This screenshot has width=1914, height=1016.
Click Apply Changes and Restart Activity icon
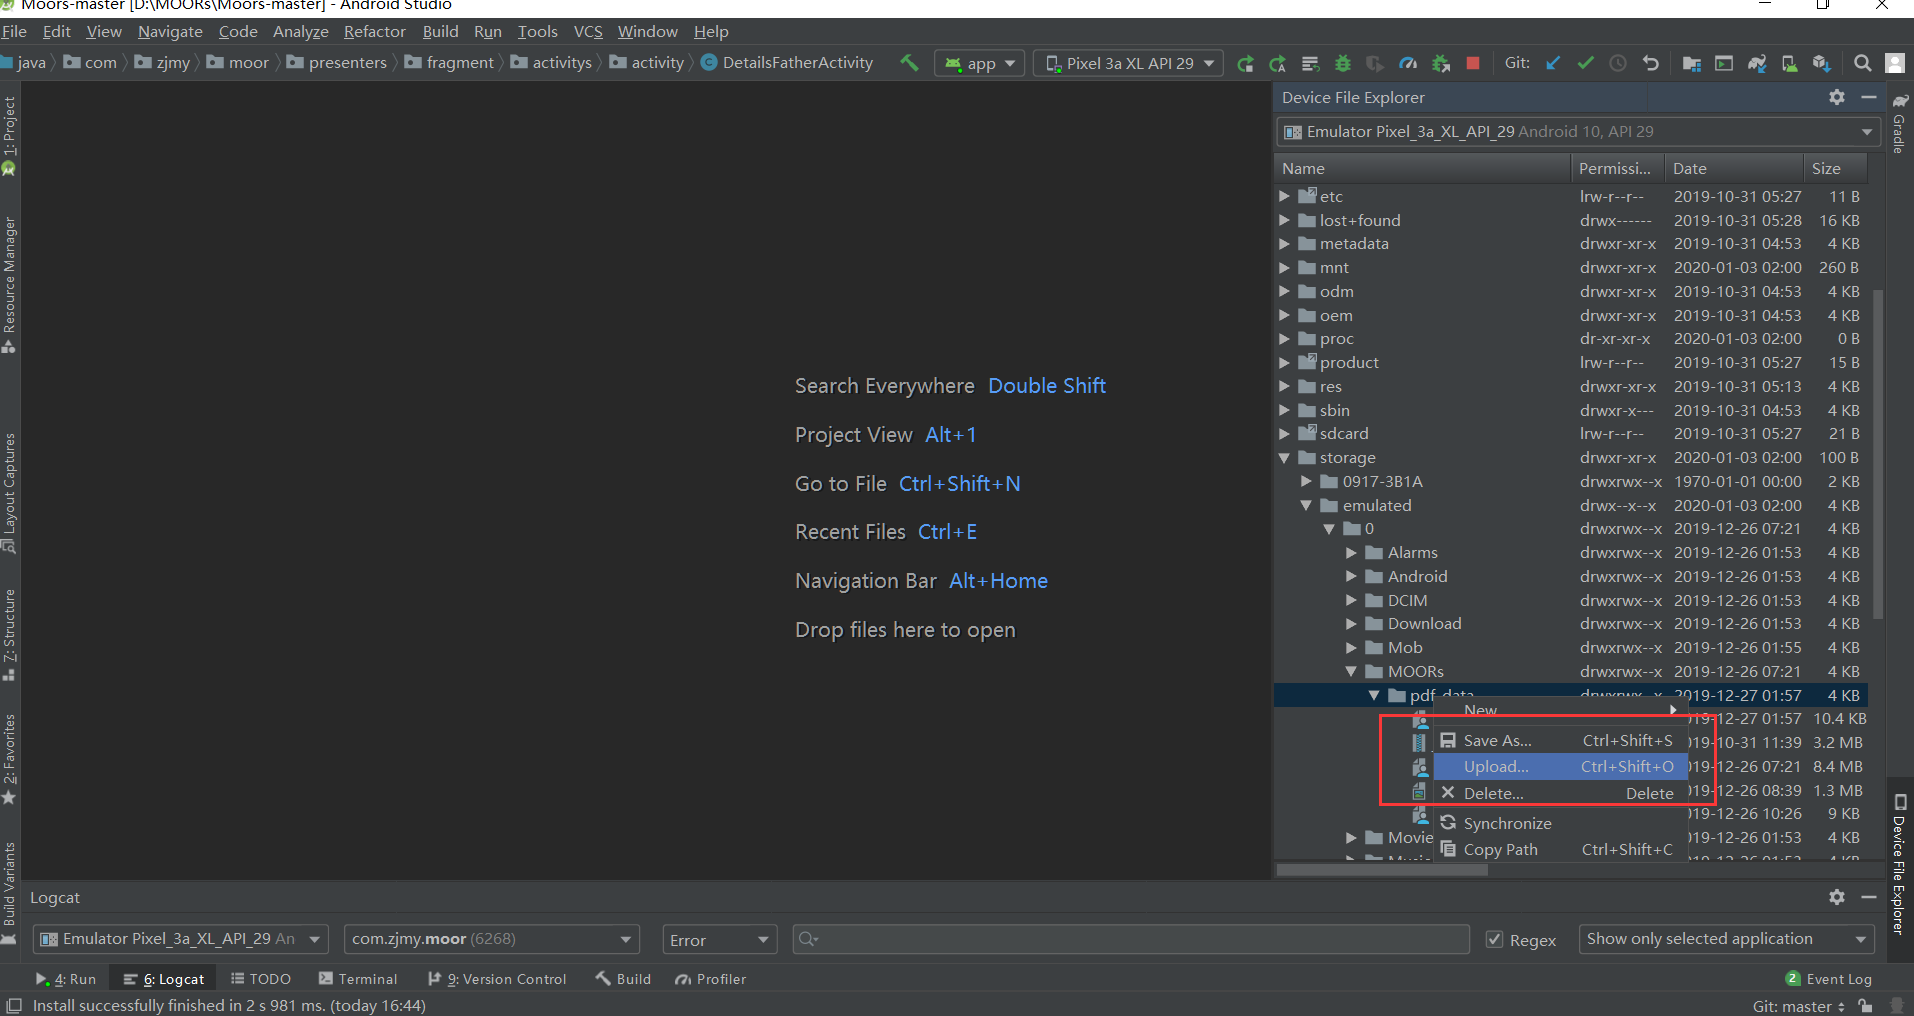[1277, 63]
